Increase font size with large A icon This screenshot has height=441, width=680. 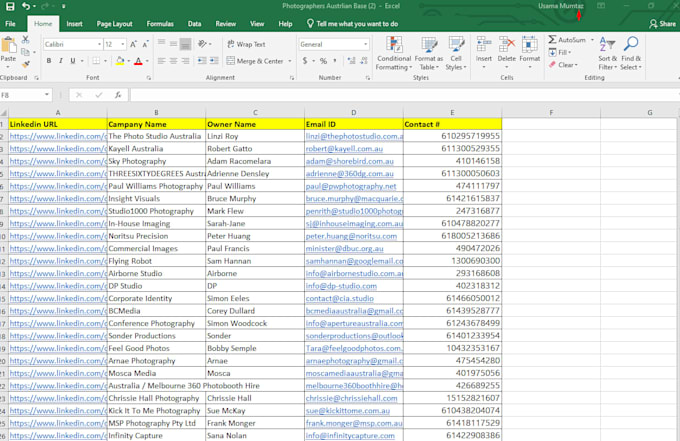point(134,44)
